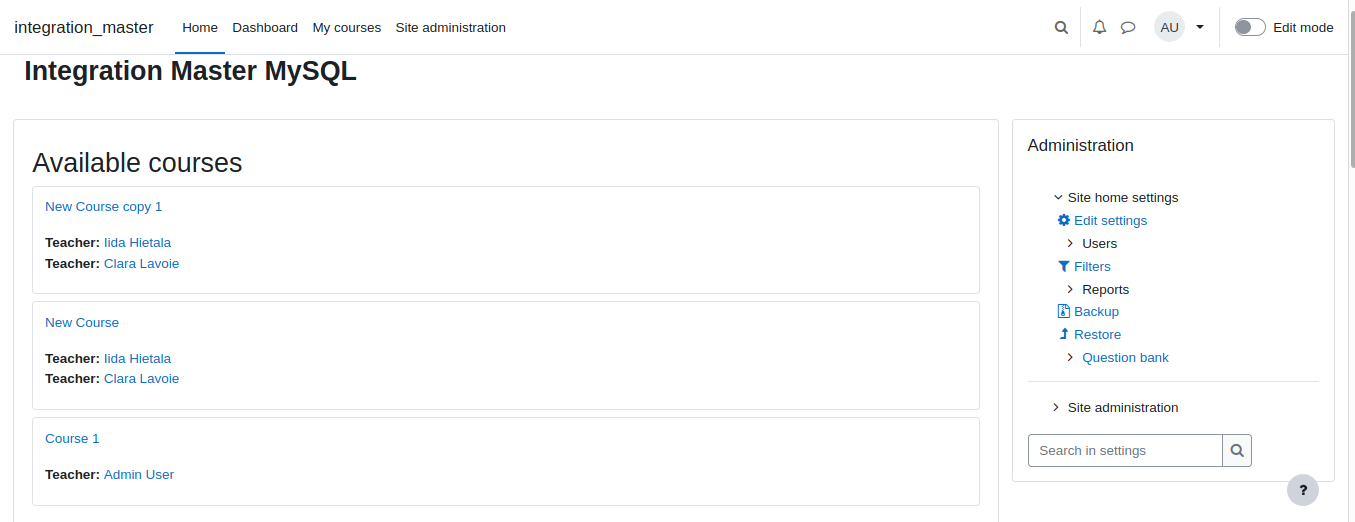Expand the Site administration tree node

click(1056, 407)
